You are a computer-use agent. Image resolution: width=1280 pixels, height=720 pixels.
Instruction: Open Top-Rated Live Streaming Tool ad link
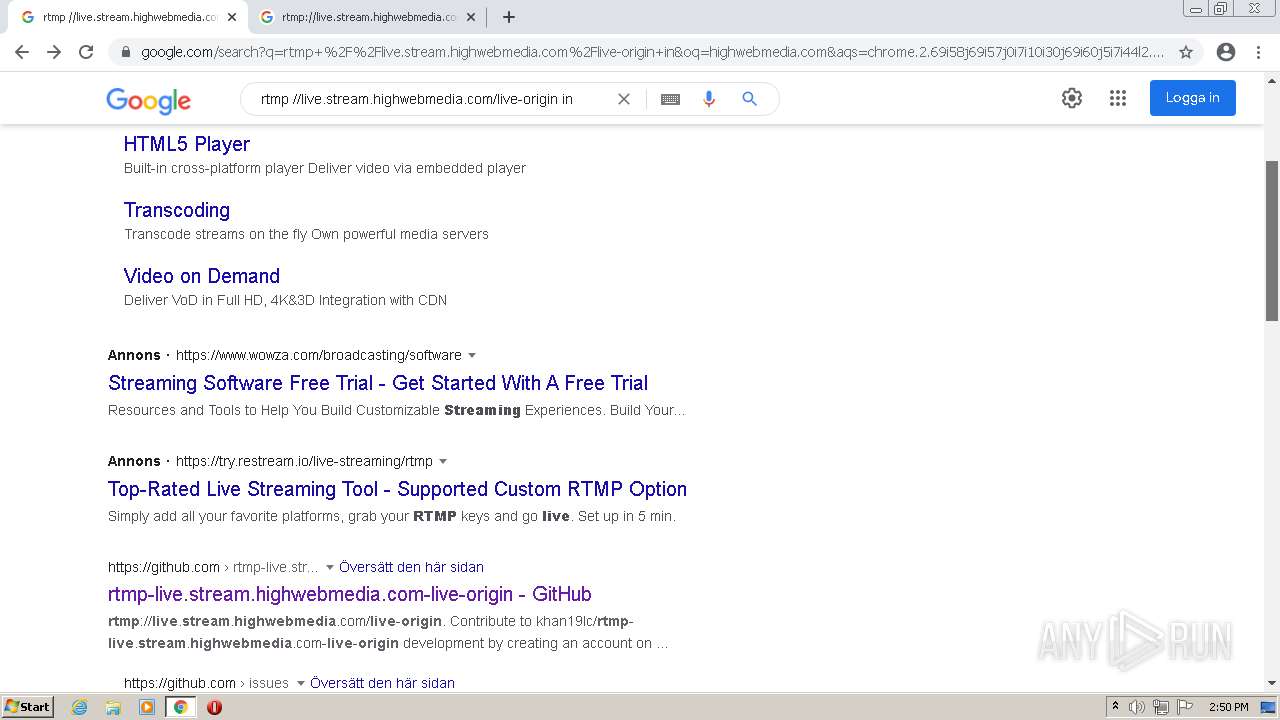[397, 489]
